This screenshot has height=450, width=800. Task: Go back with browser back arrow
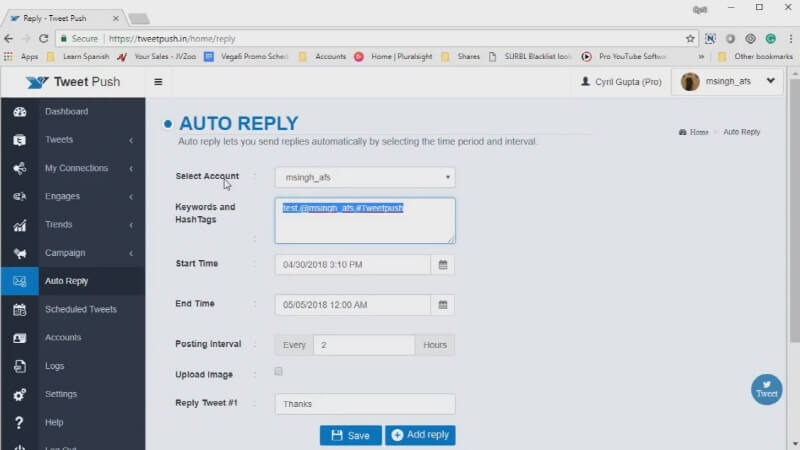[x=9, y=38]
